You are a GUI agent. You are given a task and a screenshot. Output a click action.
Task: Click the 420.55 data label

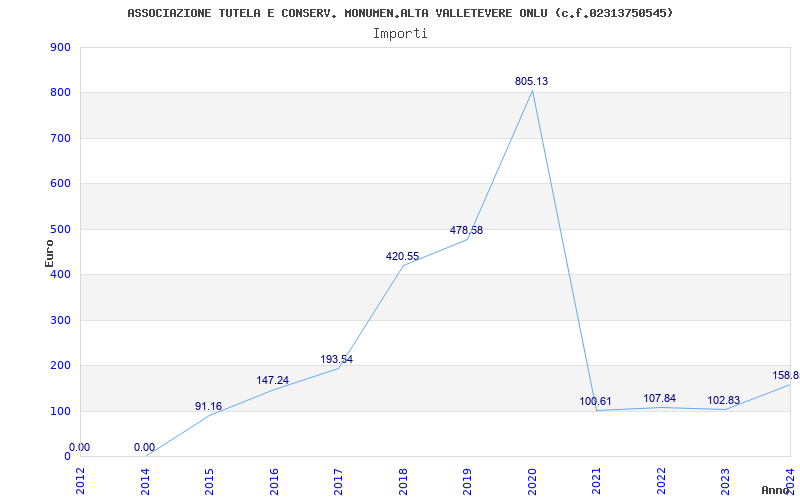click(402, 256)
